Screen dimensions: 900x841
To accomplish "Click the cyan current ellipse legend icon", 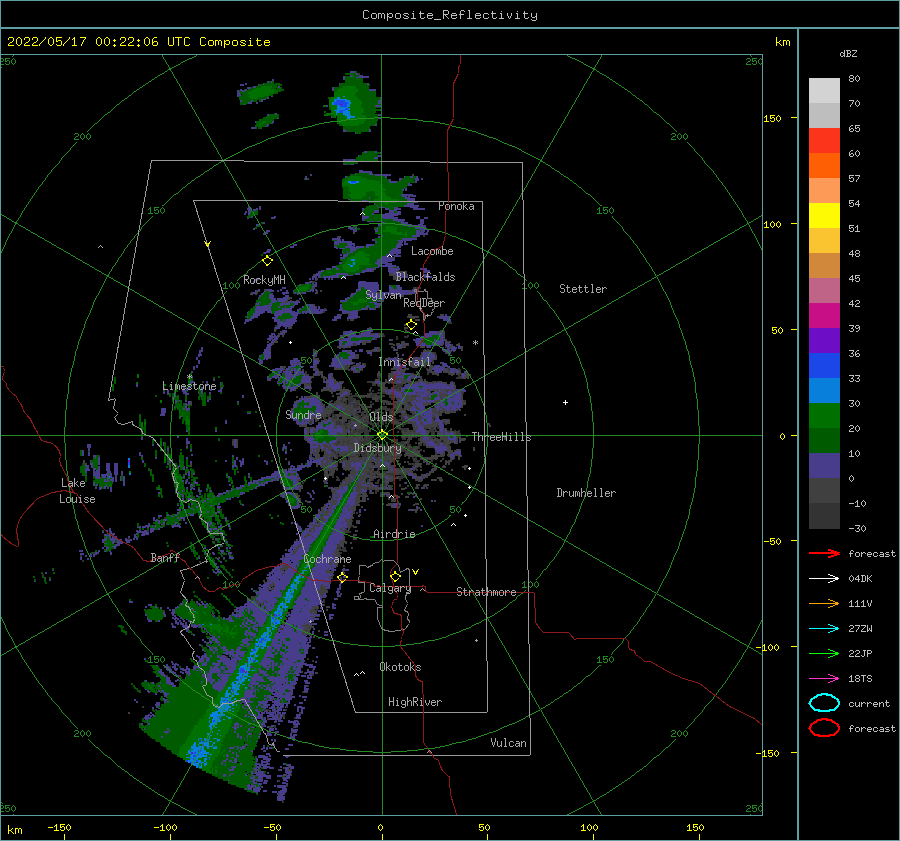I will click(x=824, y=703).
